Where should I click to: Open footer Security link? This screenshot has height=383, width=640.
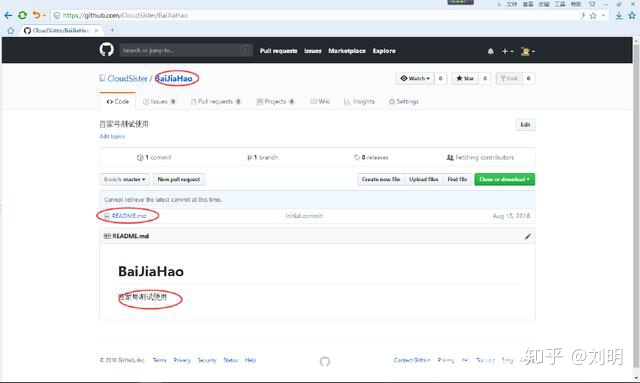207,361
